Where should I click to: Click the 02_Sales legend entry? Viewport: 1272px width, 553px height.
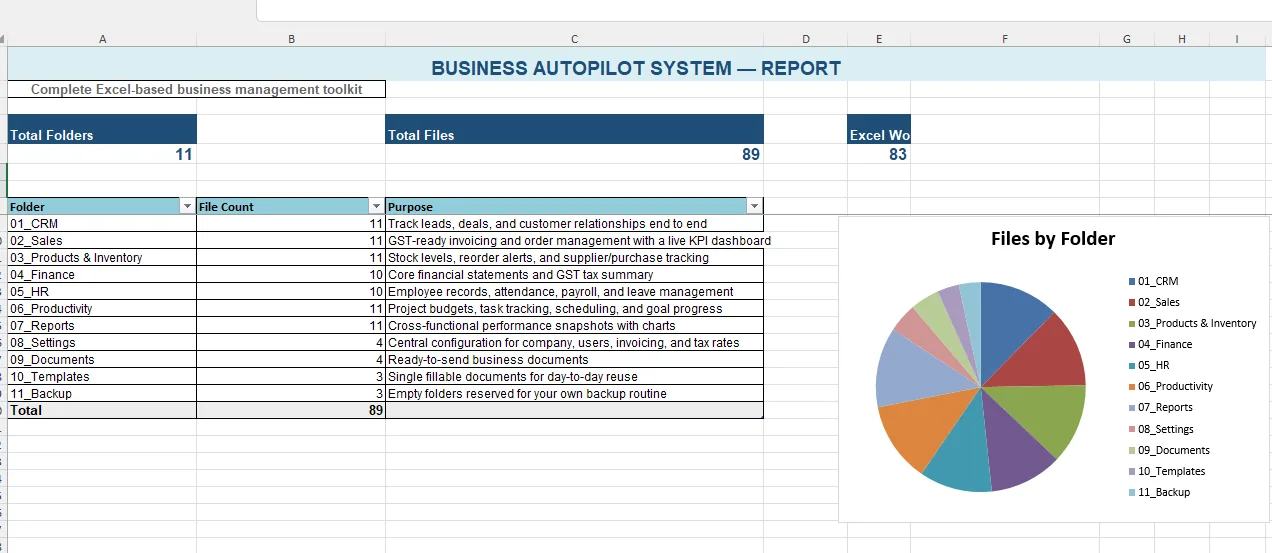[1154, 302]
